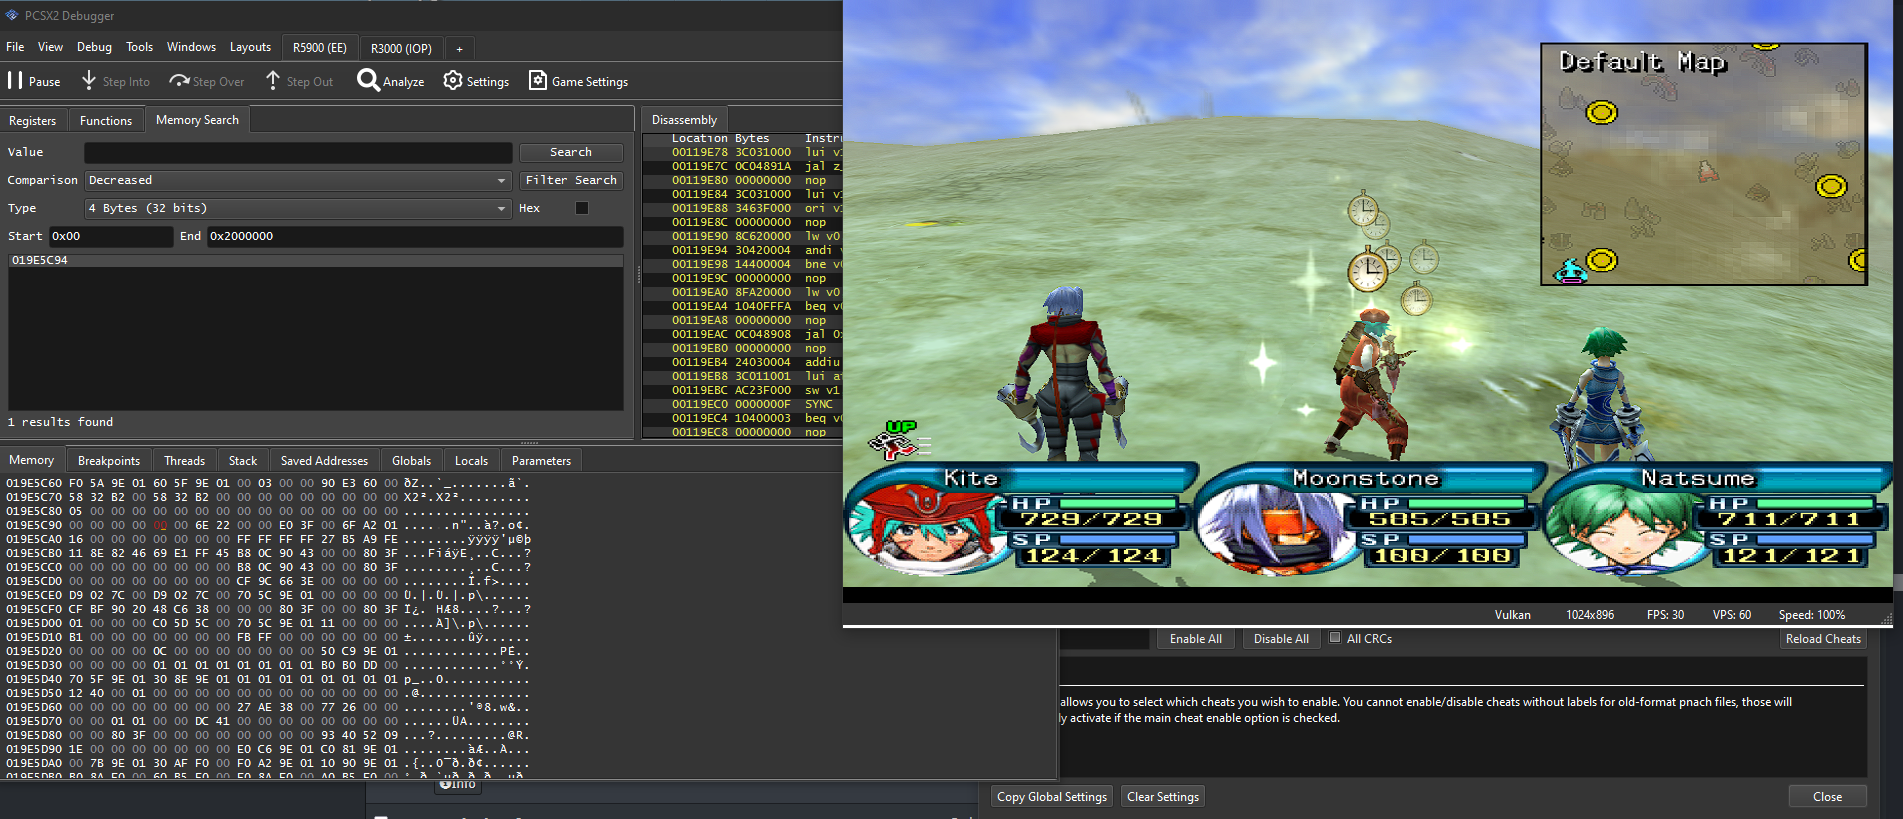Click the '1 results found' label
The image size is (1903, 819).
[60, 422]
